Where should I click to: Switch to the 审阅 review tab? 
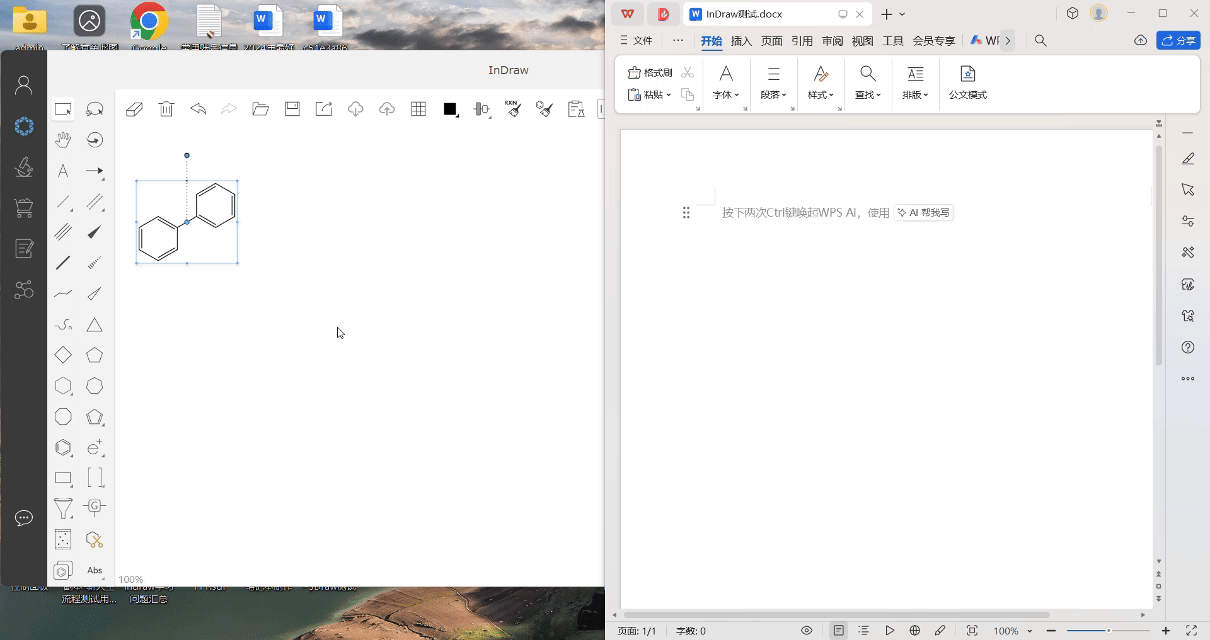832,41
